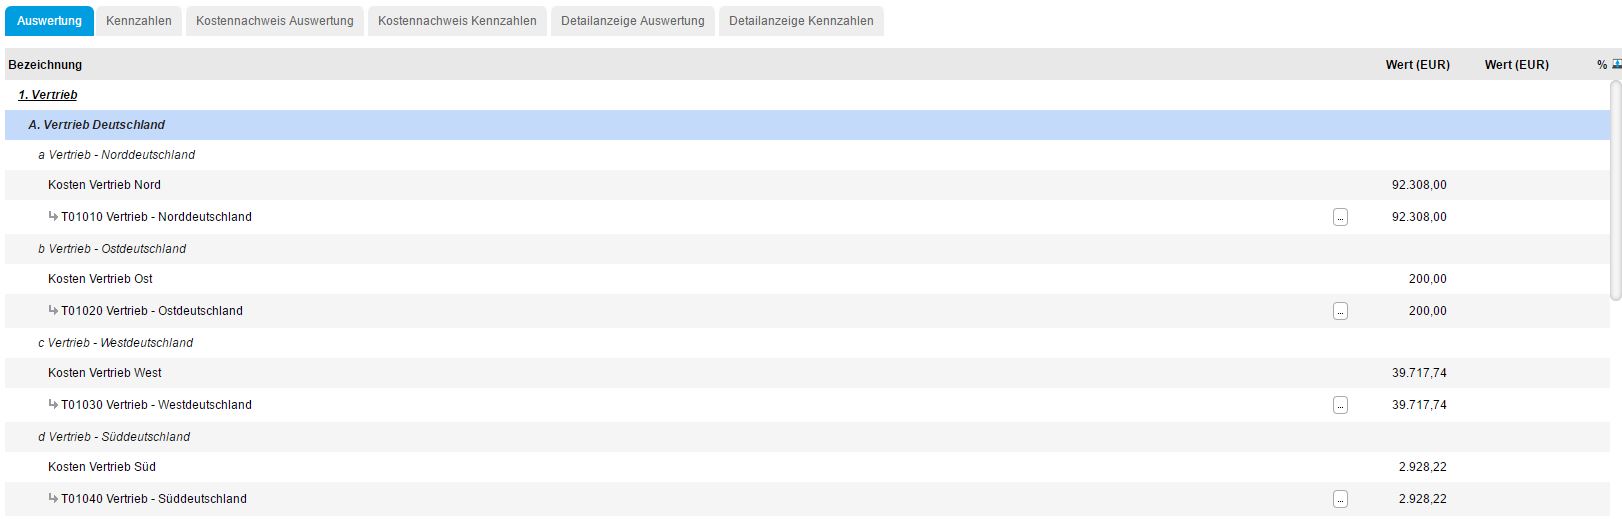This screenshot has width=1622, height=519.
Task: Open the Kostennachweis Auswertung tab
Action: pos(275,20)
